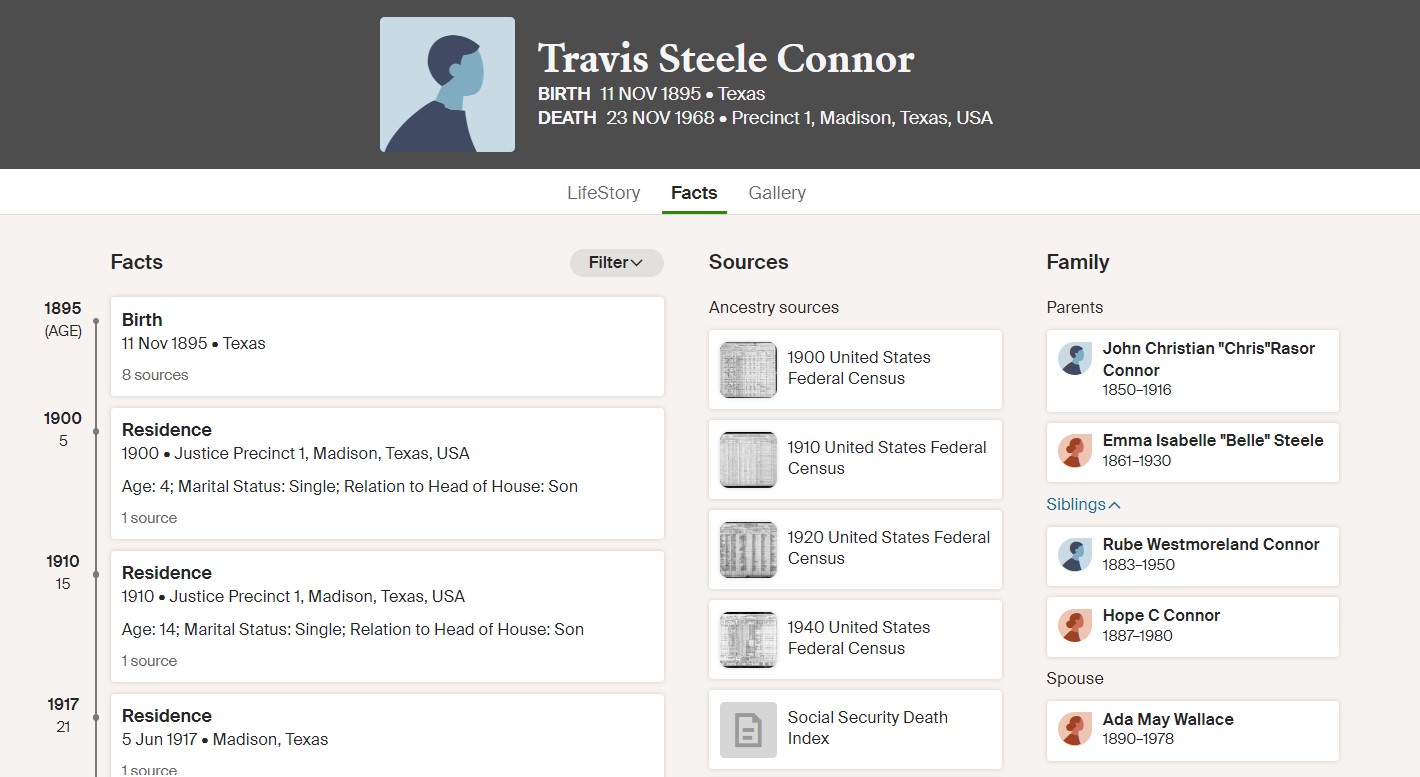Click Travis Steele Connor's profile silhouette image
Image resolution: width=1420 pixels, height=777 pixels.
[447, 84]
